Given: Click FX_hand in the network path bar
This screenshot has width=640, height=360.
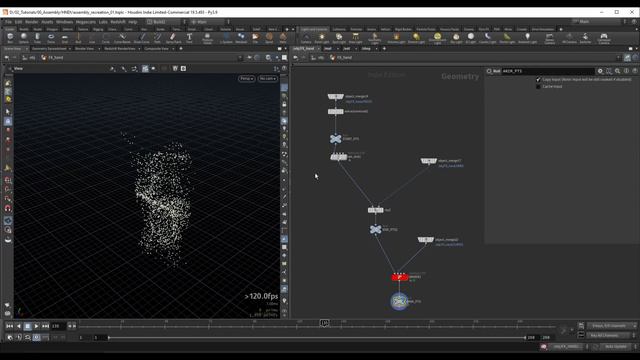Looking at the screenshot, I should pyautogui.click(x=344, y=58).
